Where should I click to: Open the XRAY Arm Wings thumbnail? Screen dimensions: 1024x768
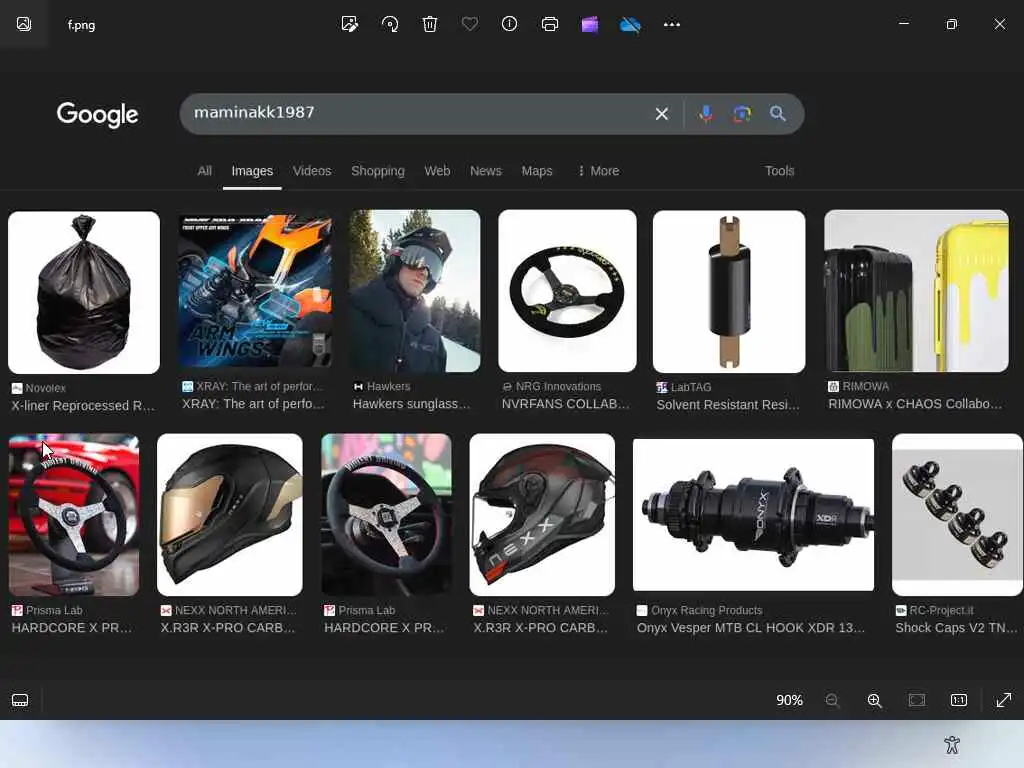(255, 291)
